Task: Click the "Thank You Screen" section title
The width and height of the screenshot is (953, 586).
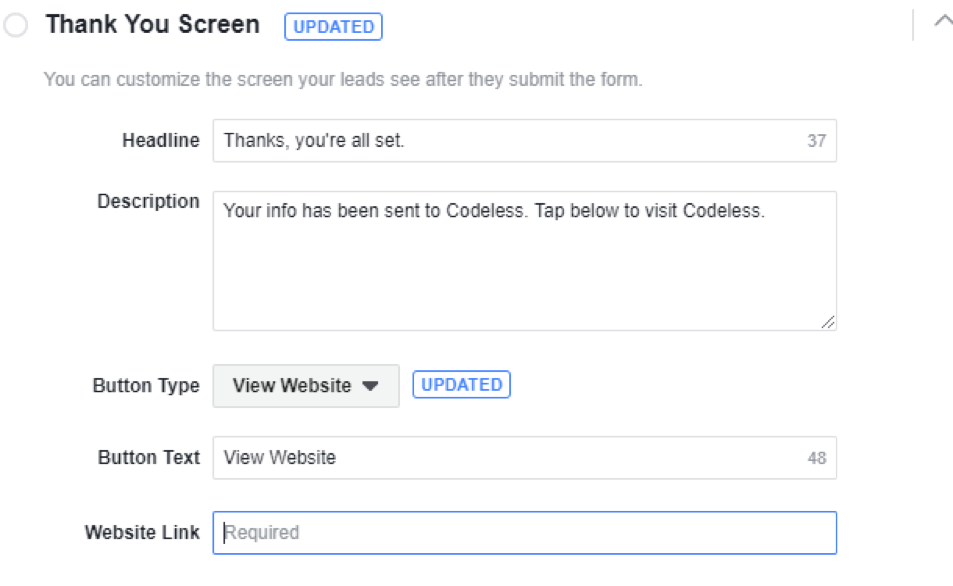Action: tap(152, 26)
